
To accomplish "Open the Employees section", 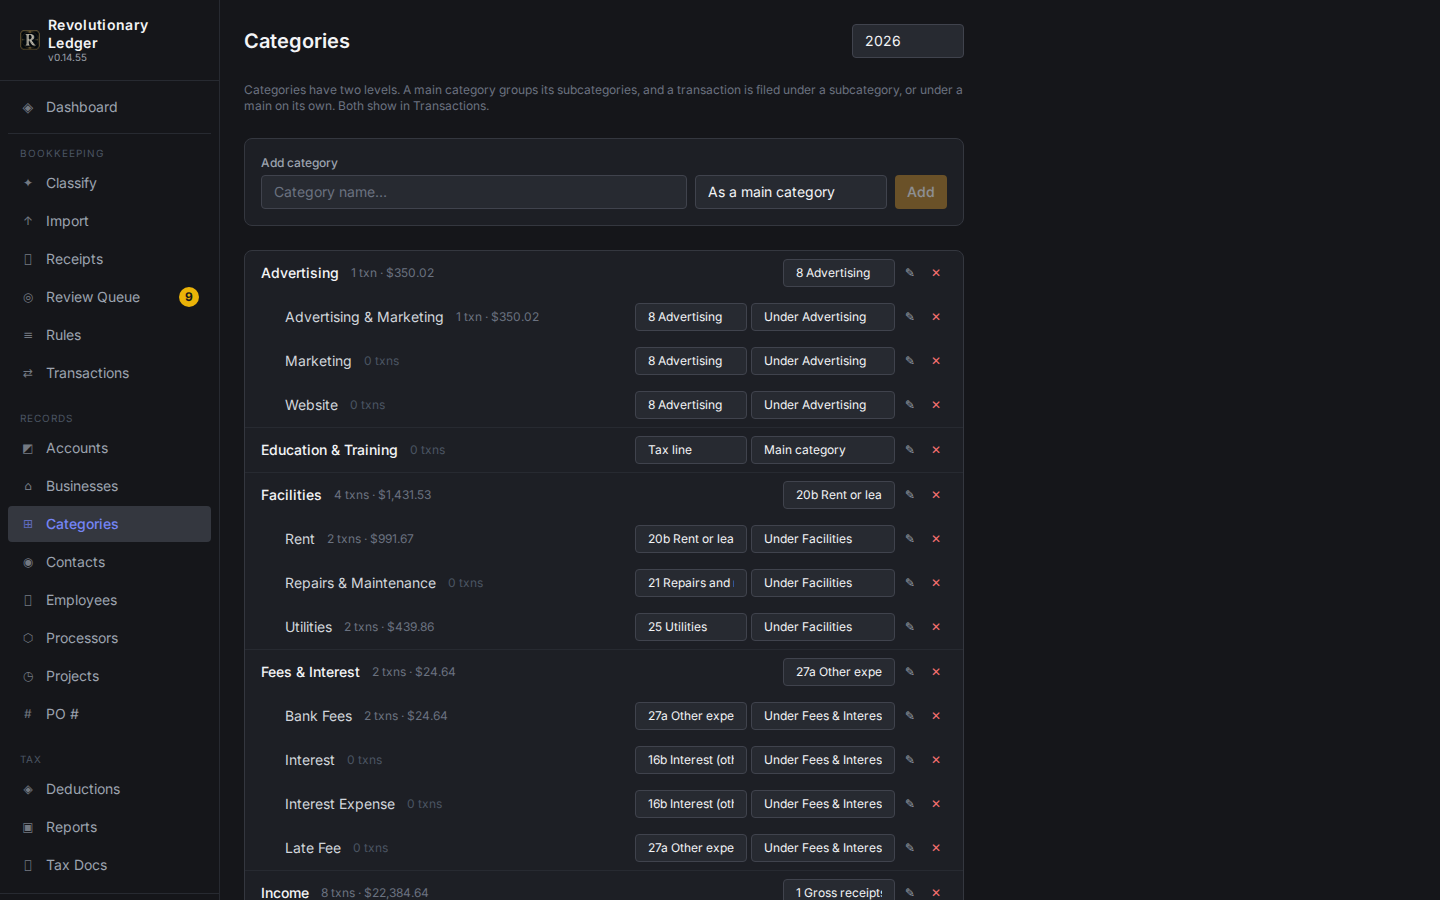I will [109, 600].
